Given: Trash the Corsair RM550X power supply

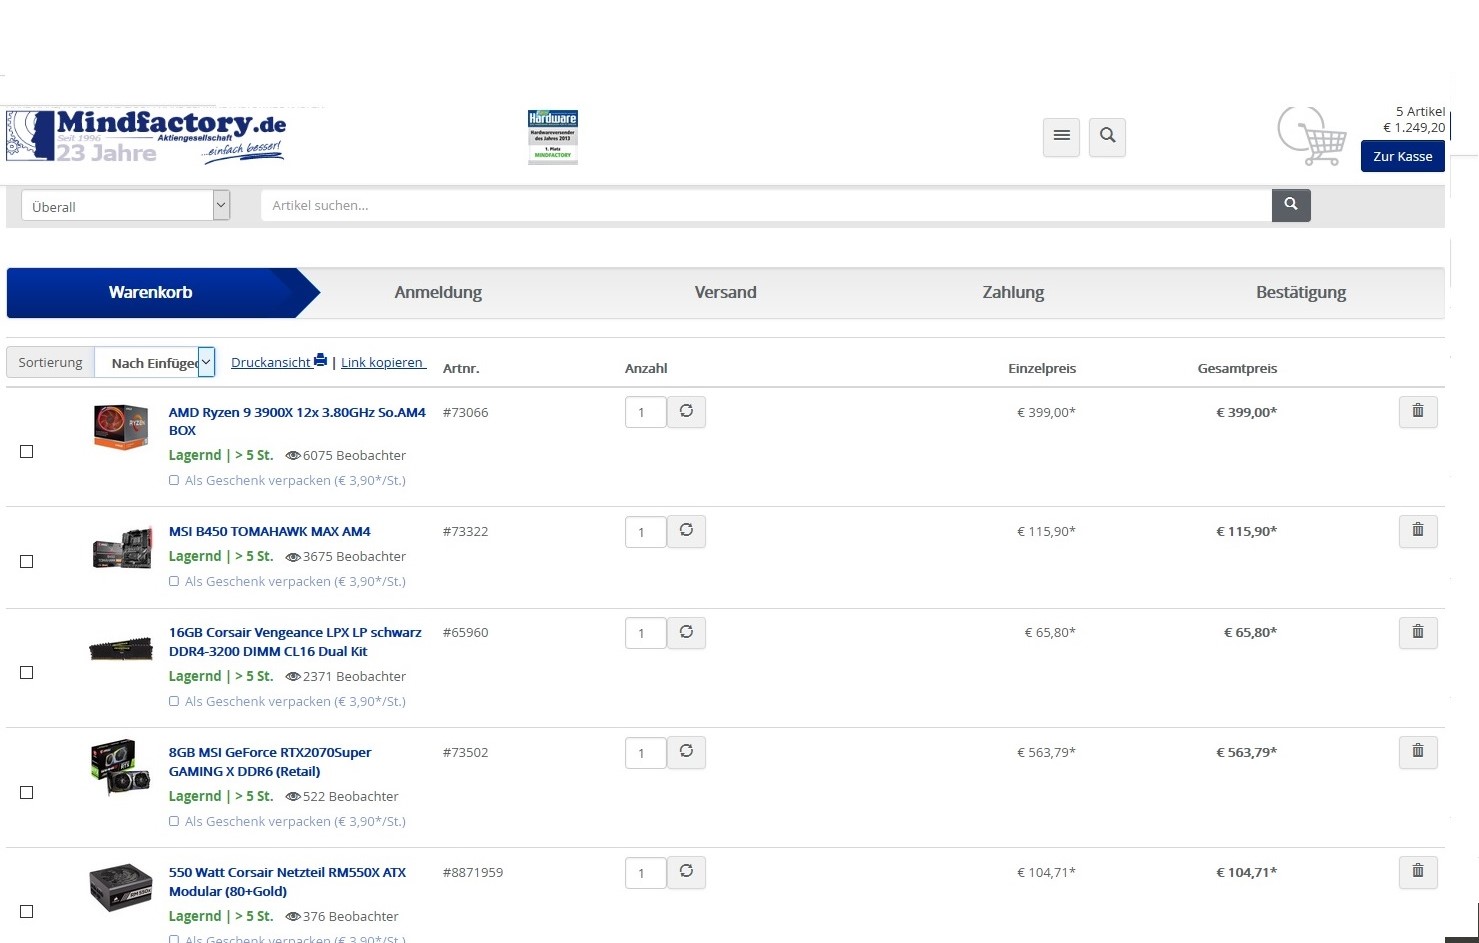Looking at the screenshot, I should coord(1418,872).
